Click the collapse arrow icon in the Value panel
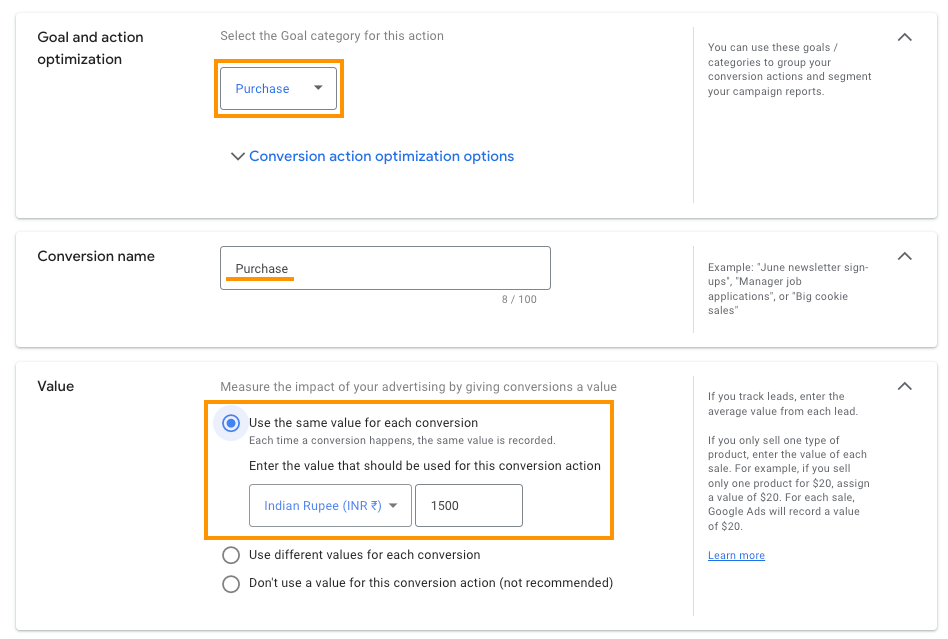This screenshot has width=948, height=639. 904,386
